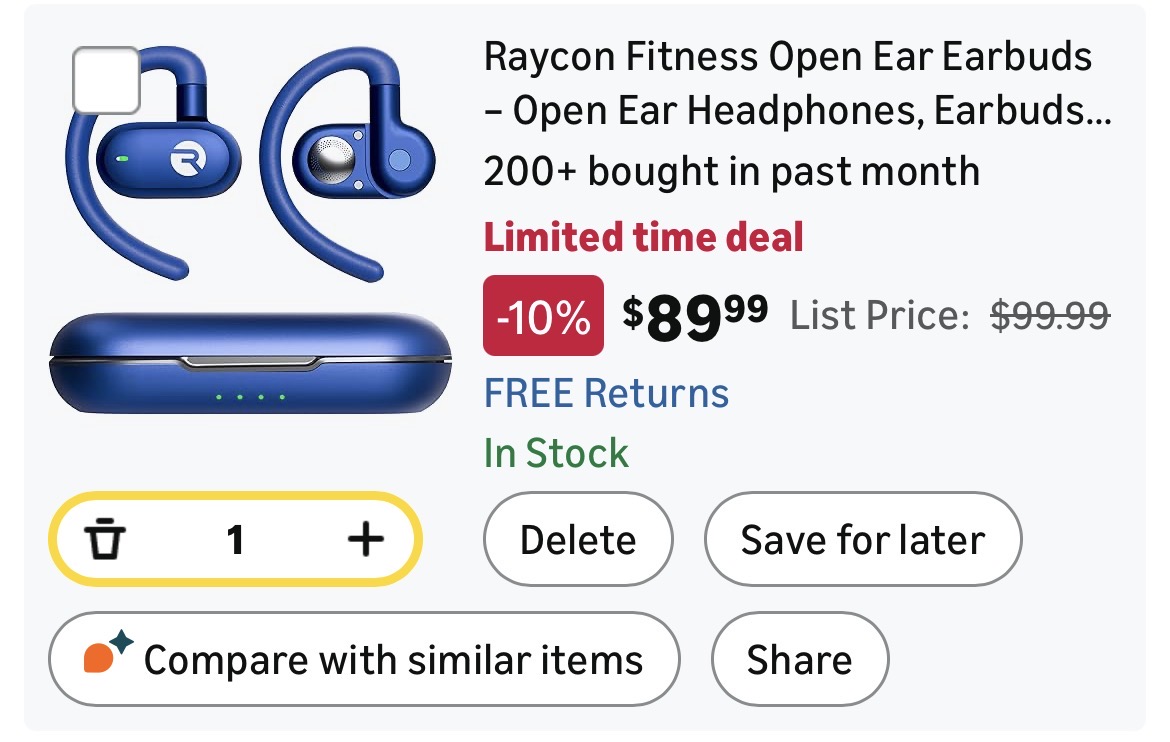Click the crossed-out $99.99 list price
1170x742 pixels.
(1049, 316)
